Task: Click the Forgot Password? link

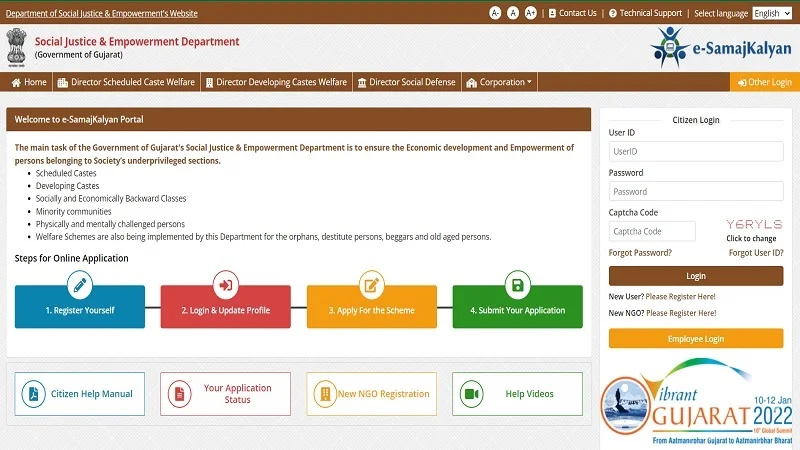Action: 640,253
